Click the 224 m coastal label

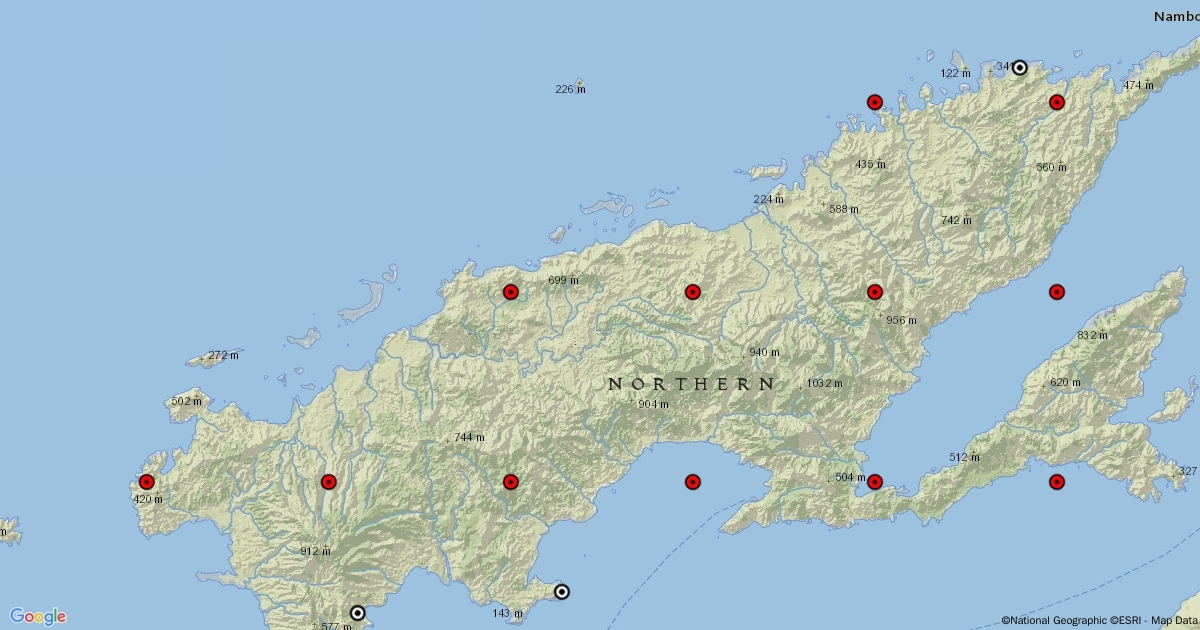(768, 200)
